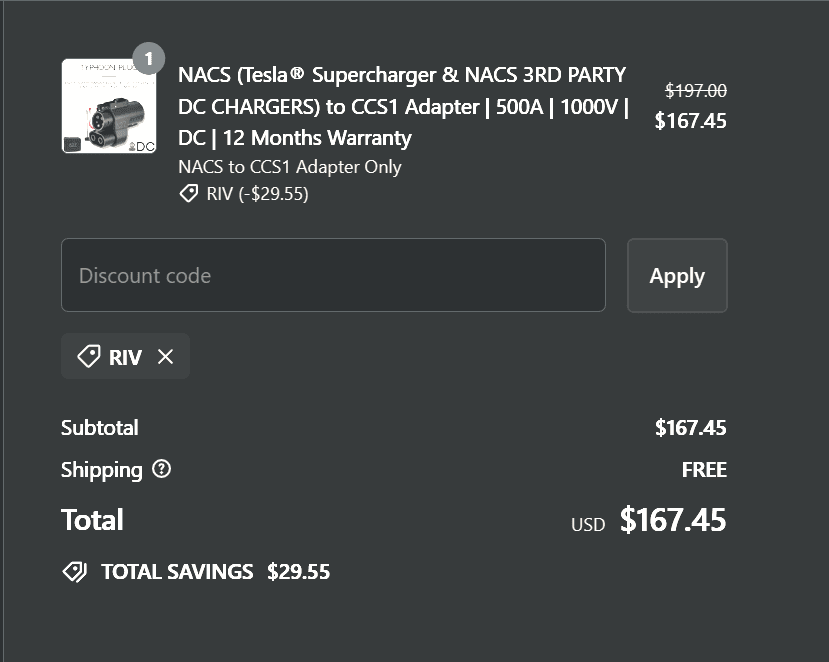Remove the RIV discount code chip
The image size is (829, 662).
[x=166, y=357]
